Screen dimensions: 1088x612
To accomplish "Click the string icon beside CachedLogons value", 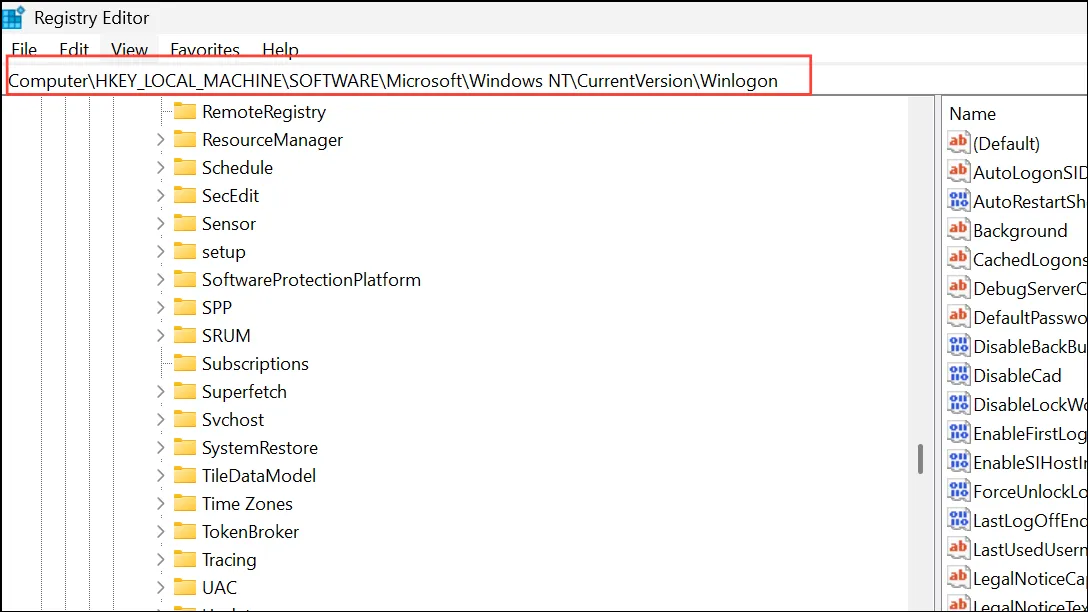I will click(x=958, y=259).
